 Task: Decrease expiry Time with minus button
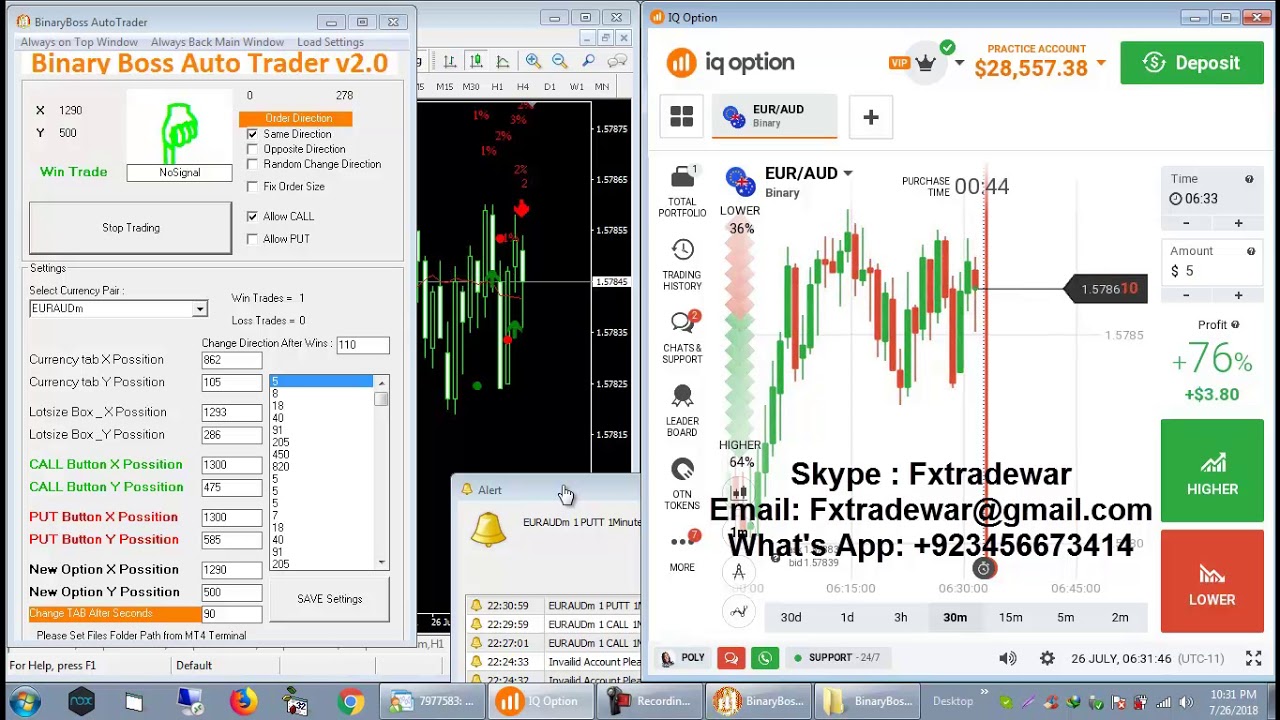tap(1186, 223)
